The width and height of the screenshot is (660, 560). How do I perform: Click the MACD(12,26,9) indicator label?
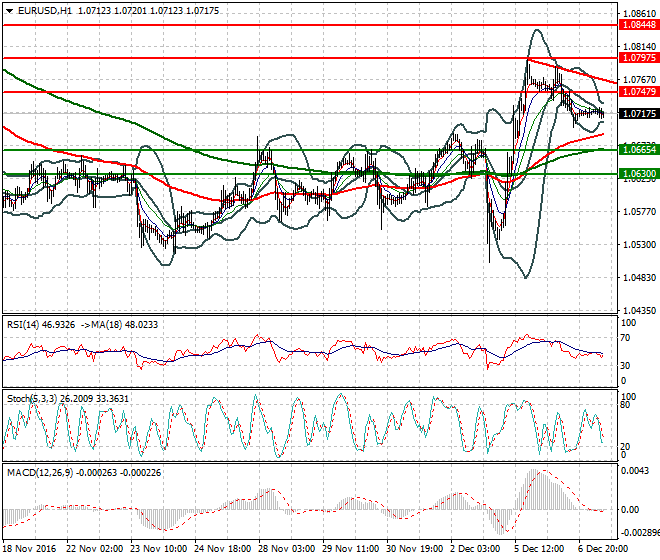[x=40, y=472]
